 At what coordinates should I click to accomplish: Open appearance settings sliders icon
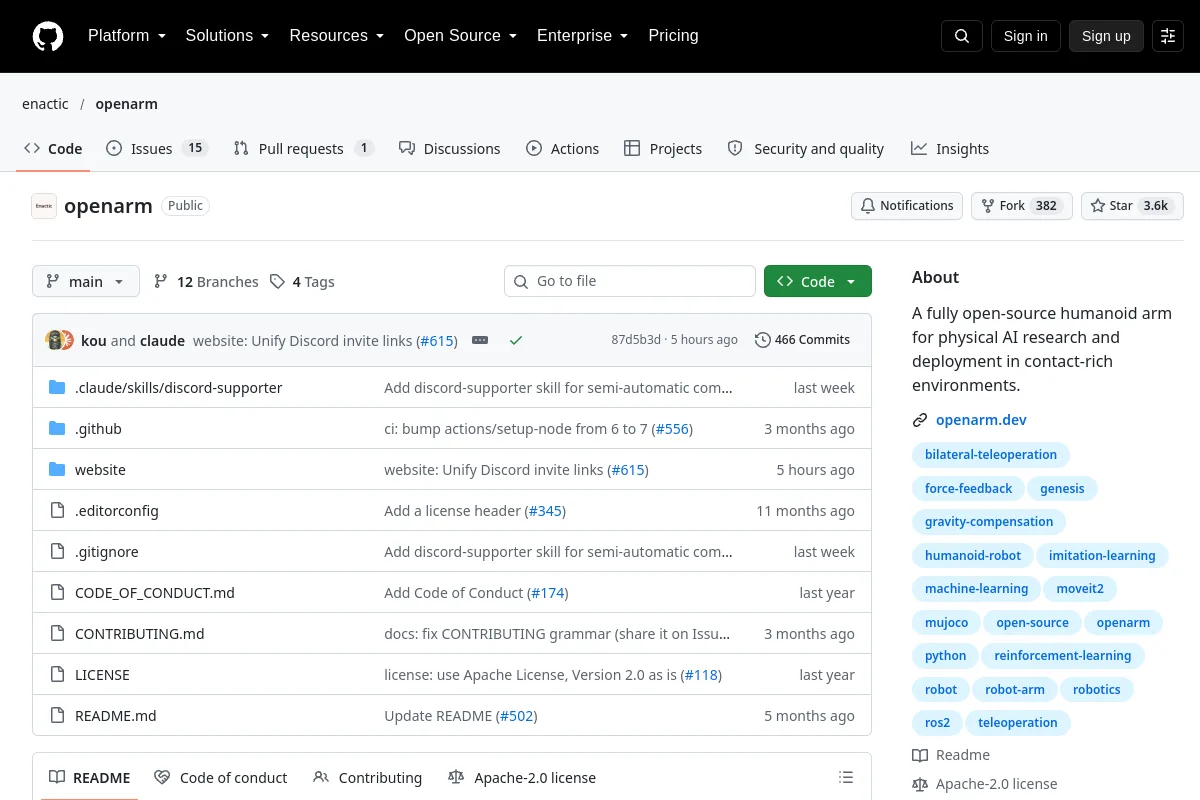[1168, 36]
